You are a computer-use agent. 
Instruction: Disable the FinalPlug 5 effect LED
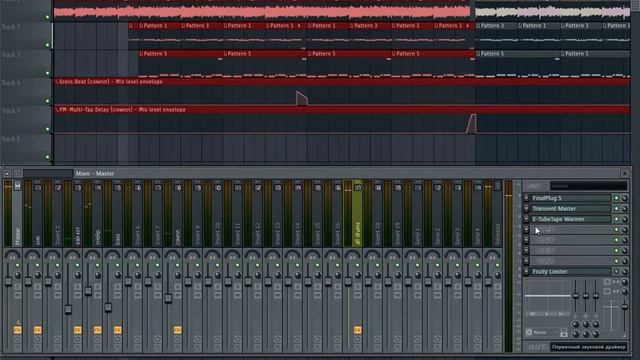click(x=616, y=198)
